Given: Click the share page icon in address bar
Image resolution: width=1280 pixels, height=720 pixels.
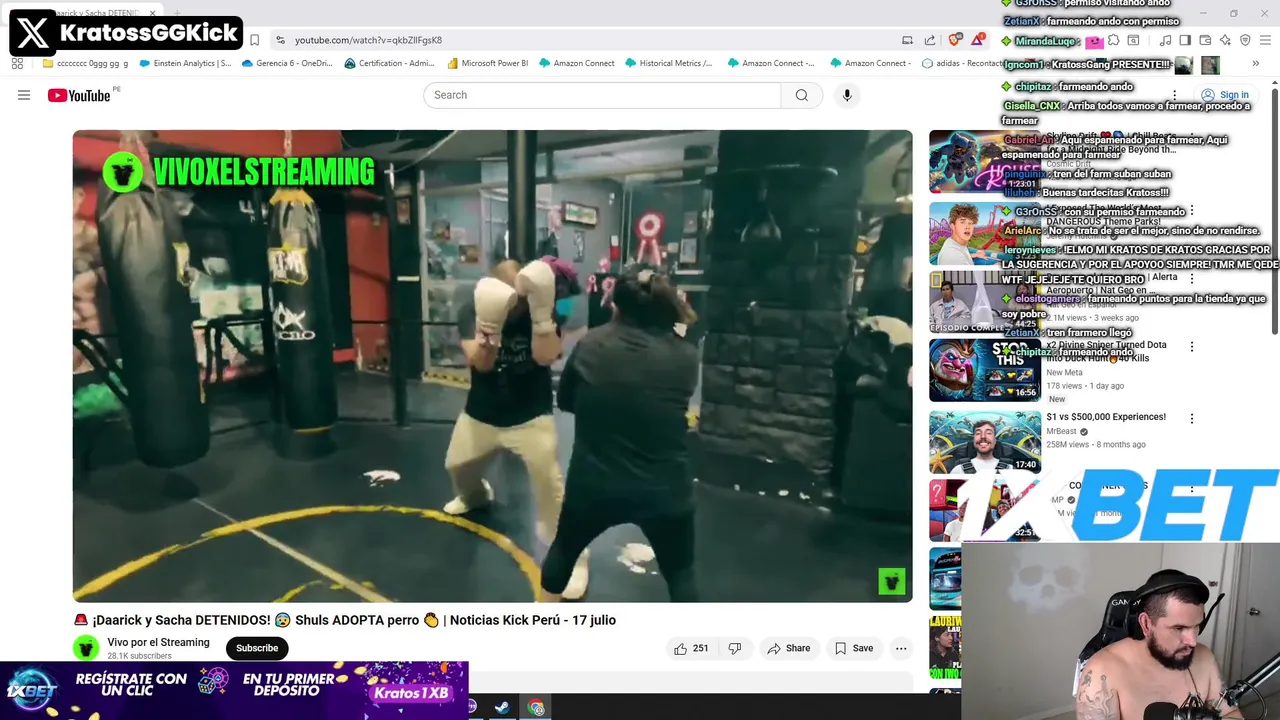Looking at the screenshot, I should tap(930, 40).
